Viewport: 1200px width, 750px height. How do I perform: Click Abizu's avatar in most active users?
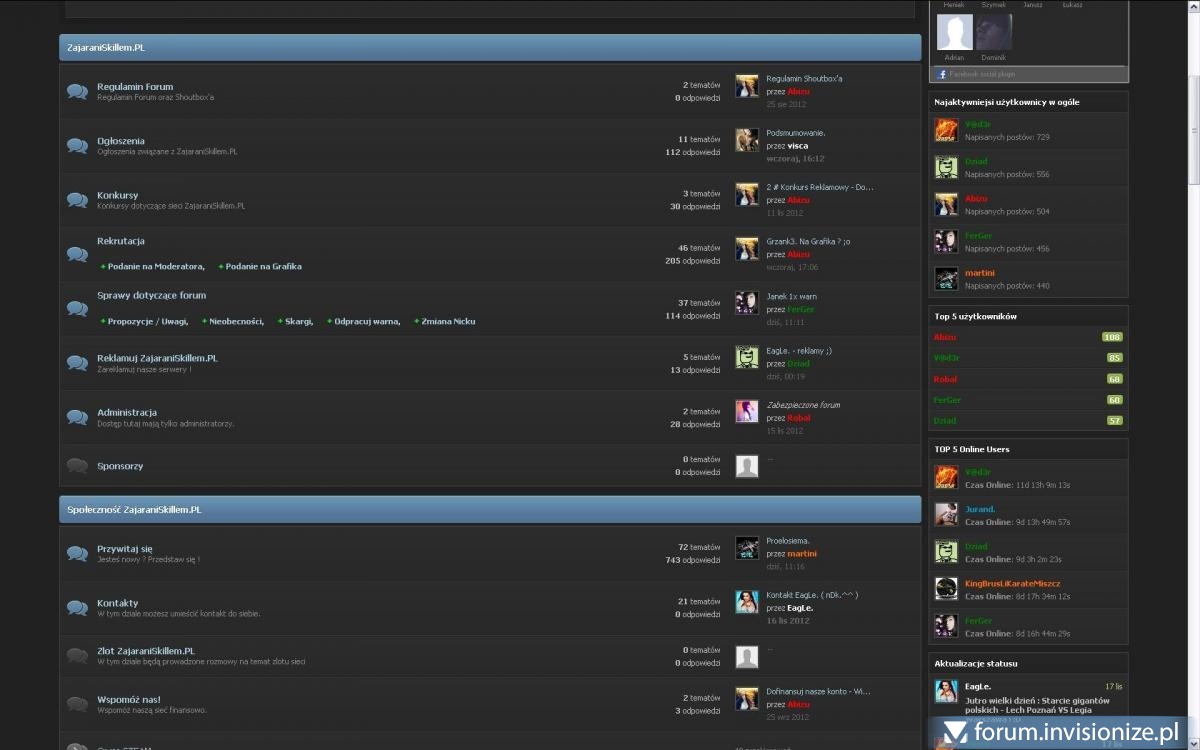tap(946, 205)
